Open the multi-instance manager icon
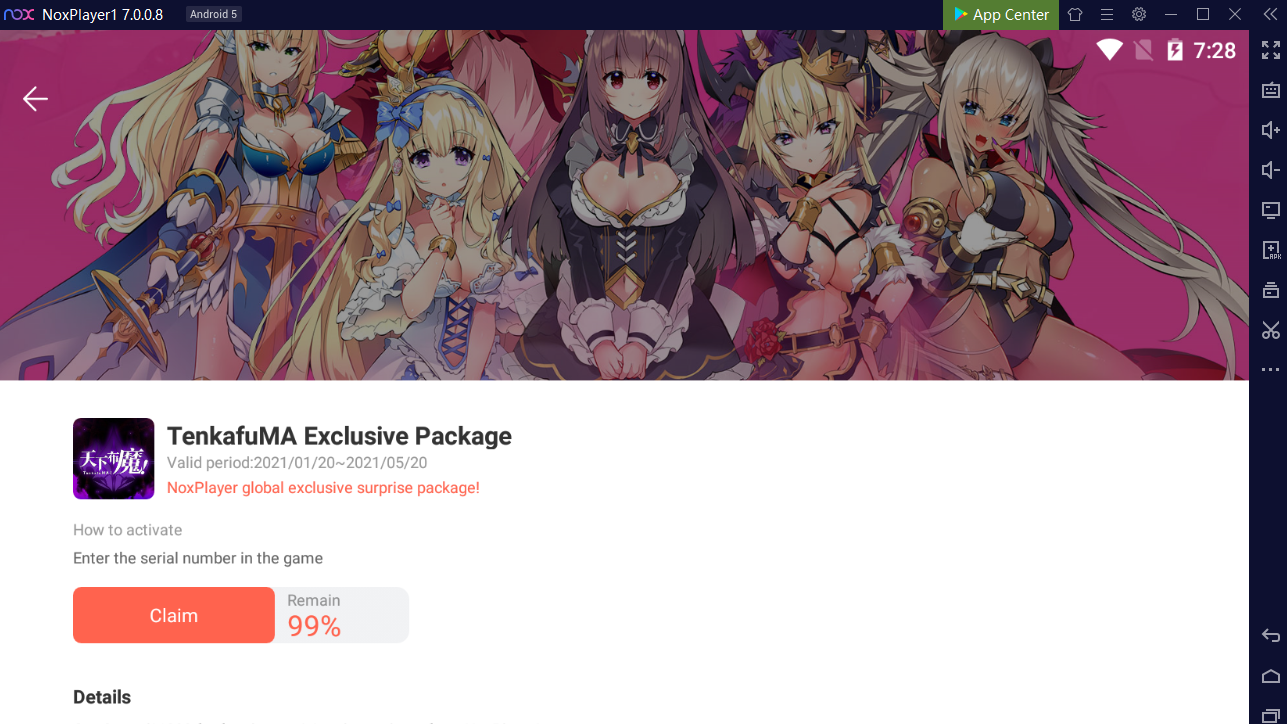Screen dimensions: 1287x724 click(x=1271, y=290)
